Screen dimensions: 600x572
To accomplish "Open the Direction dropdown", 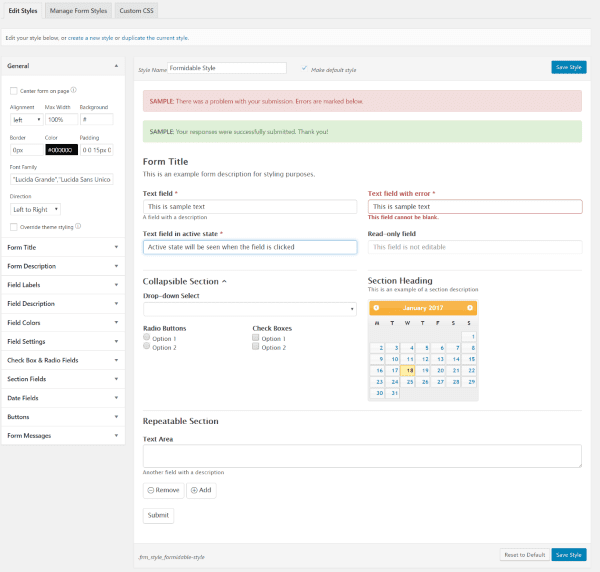I will point(35,209).
